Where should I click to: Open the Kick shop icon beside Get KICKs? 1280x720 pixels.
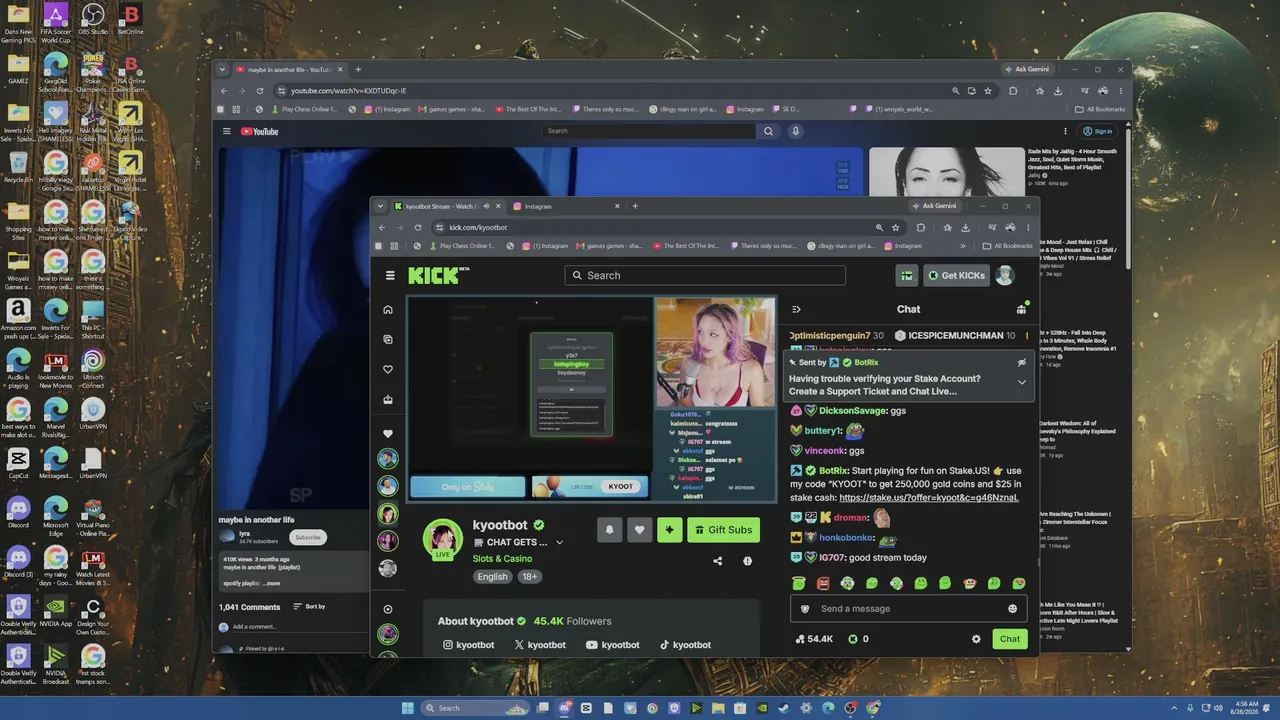click(907, 276)
